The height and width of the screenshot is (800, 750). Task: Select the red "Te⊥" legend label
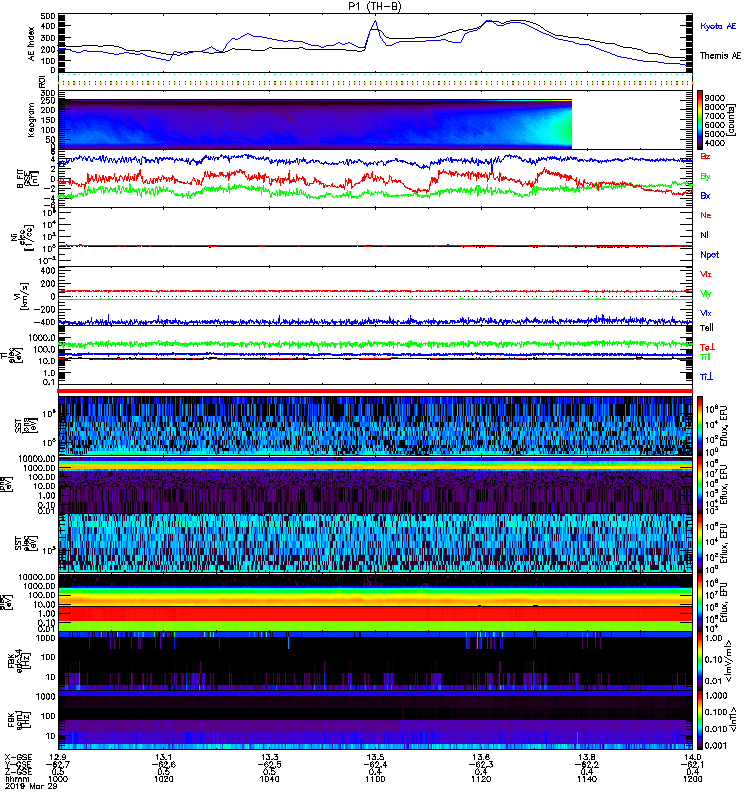click(707, 347)
